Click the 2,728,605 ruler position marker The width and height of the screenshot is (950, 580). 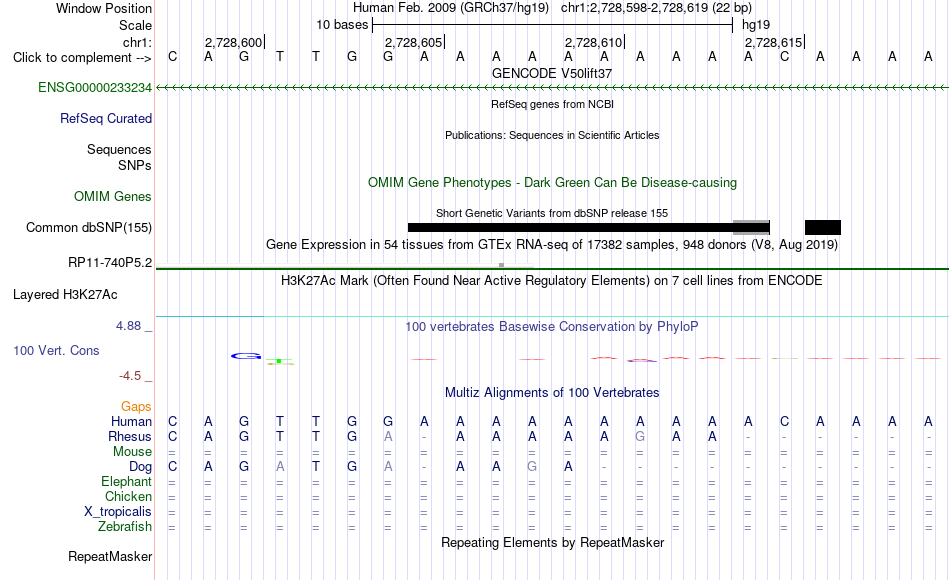pos(414,42)
